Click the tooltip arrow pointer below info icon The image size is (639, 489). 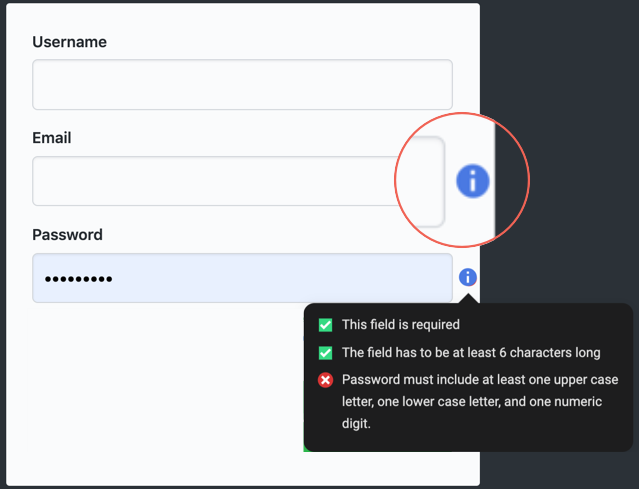[468, 299]
